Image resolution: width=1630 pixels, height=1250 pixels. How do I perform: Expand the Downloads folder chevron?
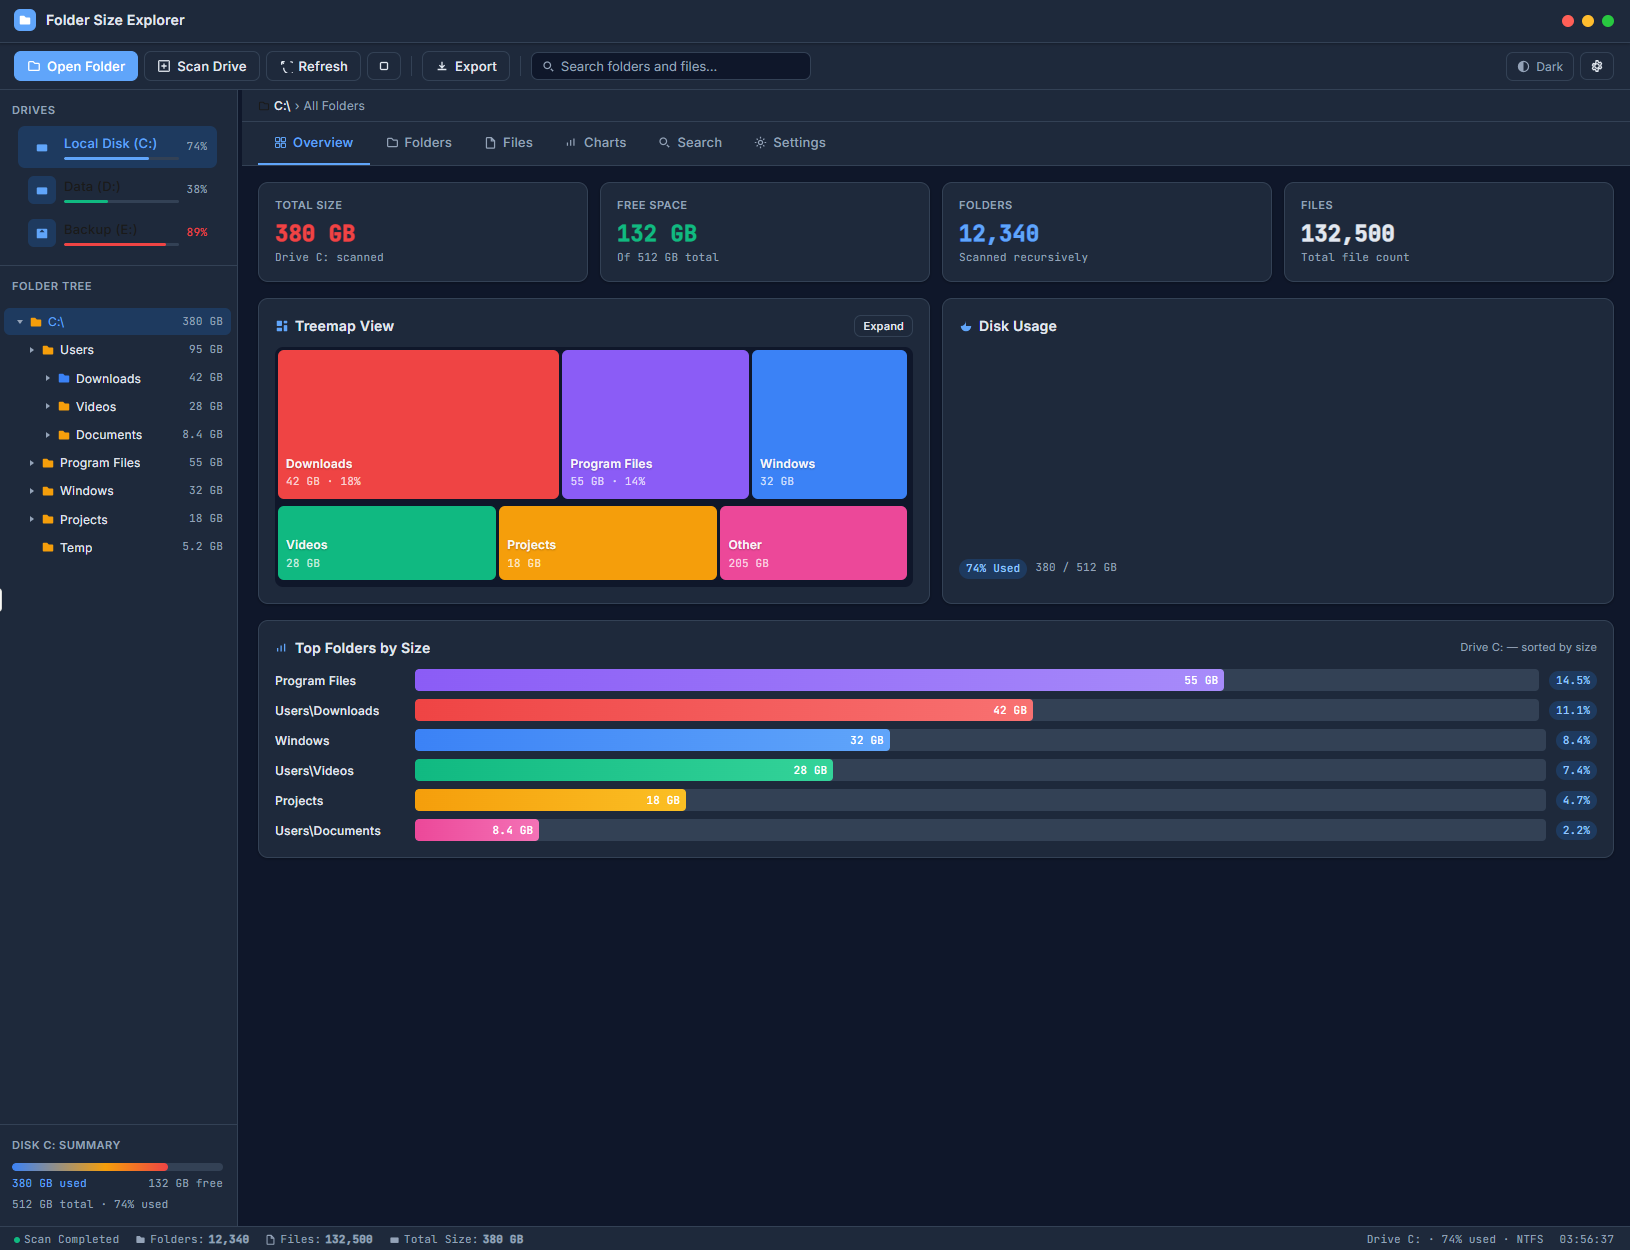click(48, 378)
